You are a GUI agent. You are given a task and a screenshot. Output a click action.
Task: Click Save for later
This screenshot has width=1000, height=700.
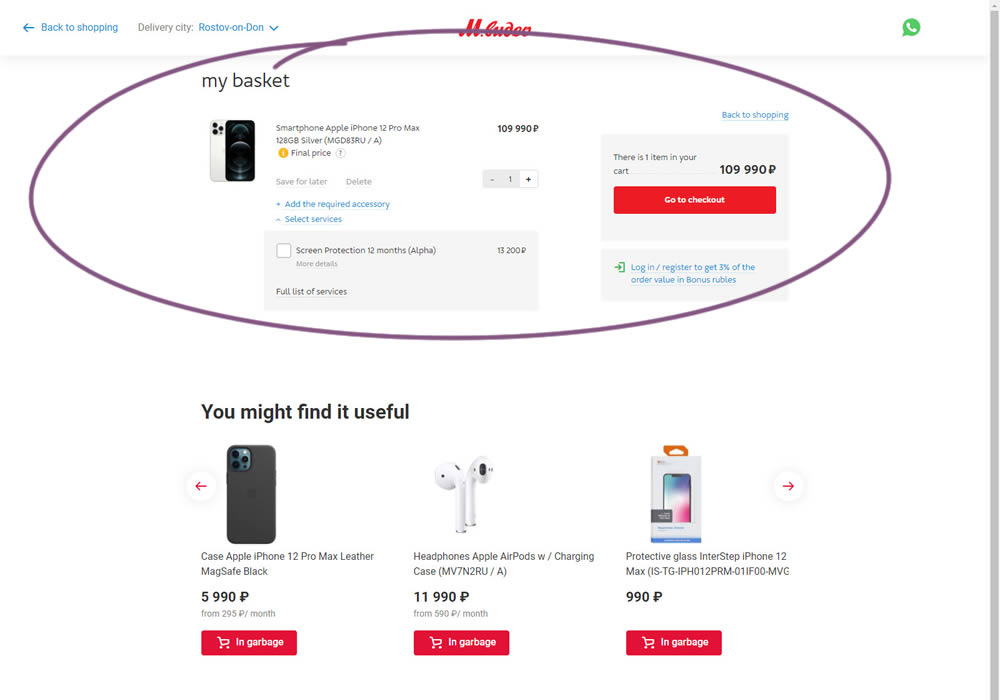pos(301,182)
